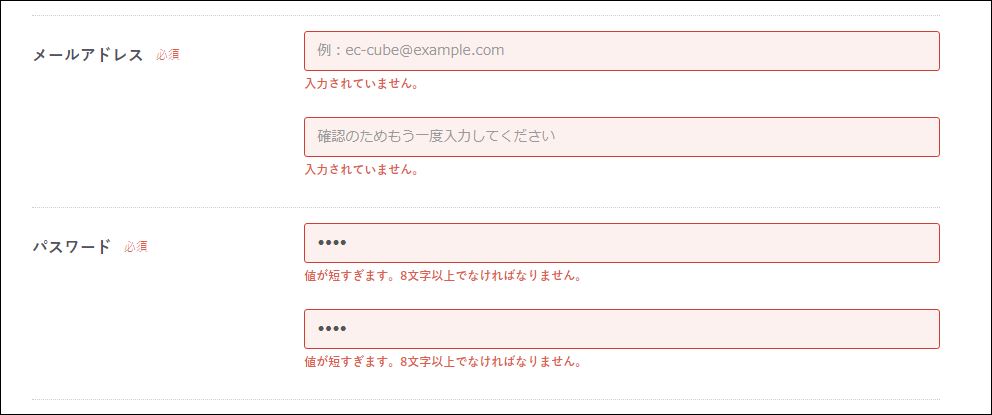This screenshot has width=992, height=415.
Task: Select the first パスワード input field
Action: (621, 243)
